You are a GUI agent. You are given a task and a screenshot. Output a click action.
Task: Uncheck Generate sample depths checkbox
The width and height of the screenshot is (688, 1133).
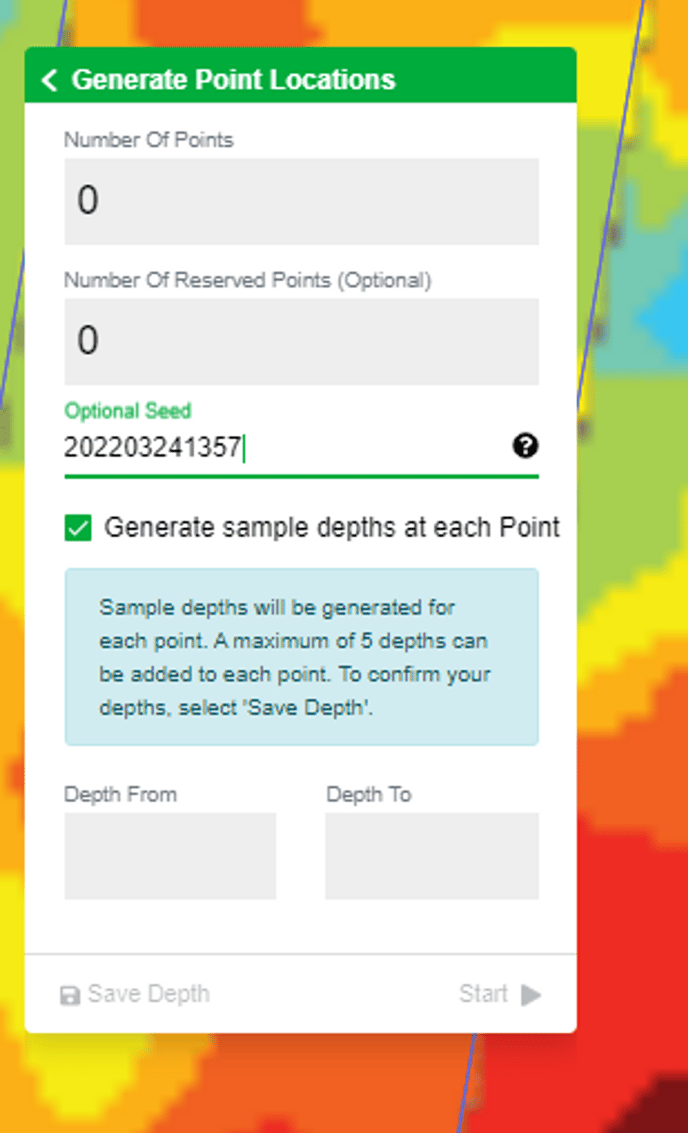tap(78, 528)
